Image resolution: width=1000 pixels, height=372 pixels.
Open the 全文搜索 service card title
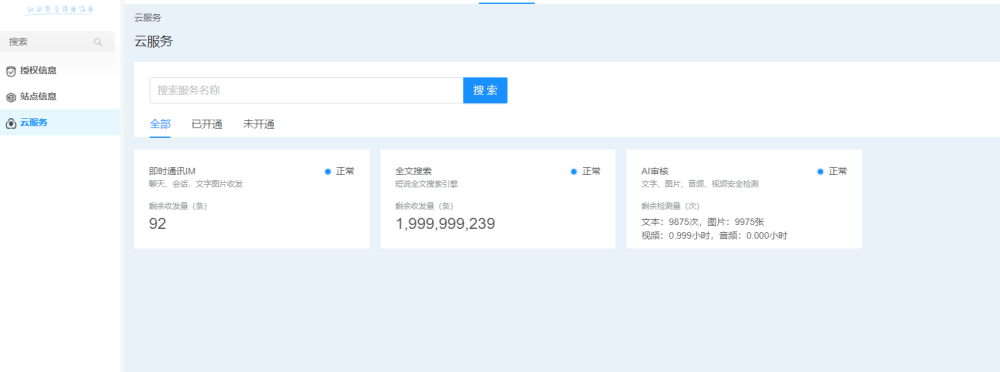(x=413, y=171)
